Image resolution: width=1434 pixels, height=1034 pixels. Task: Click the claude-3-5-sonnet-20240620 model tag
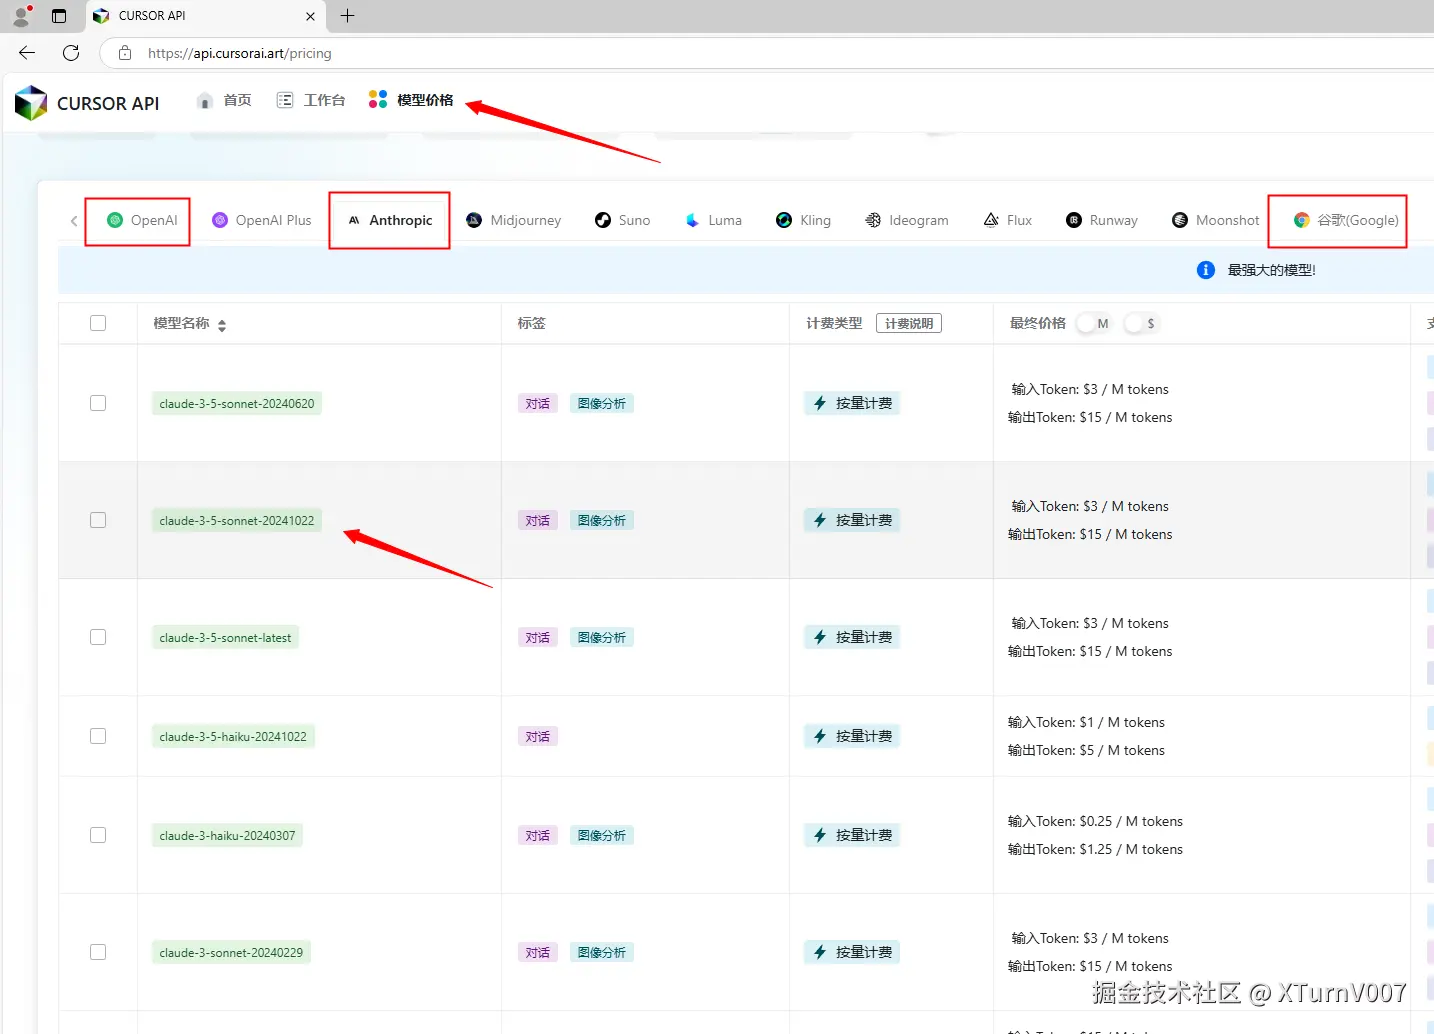click(237, 404)
